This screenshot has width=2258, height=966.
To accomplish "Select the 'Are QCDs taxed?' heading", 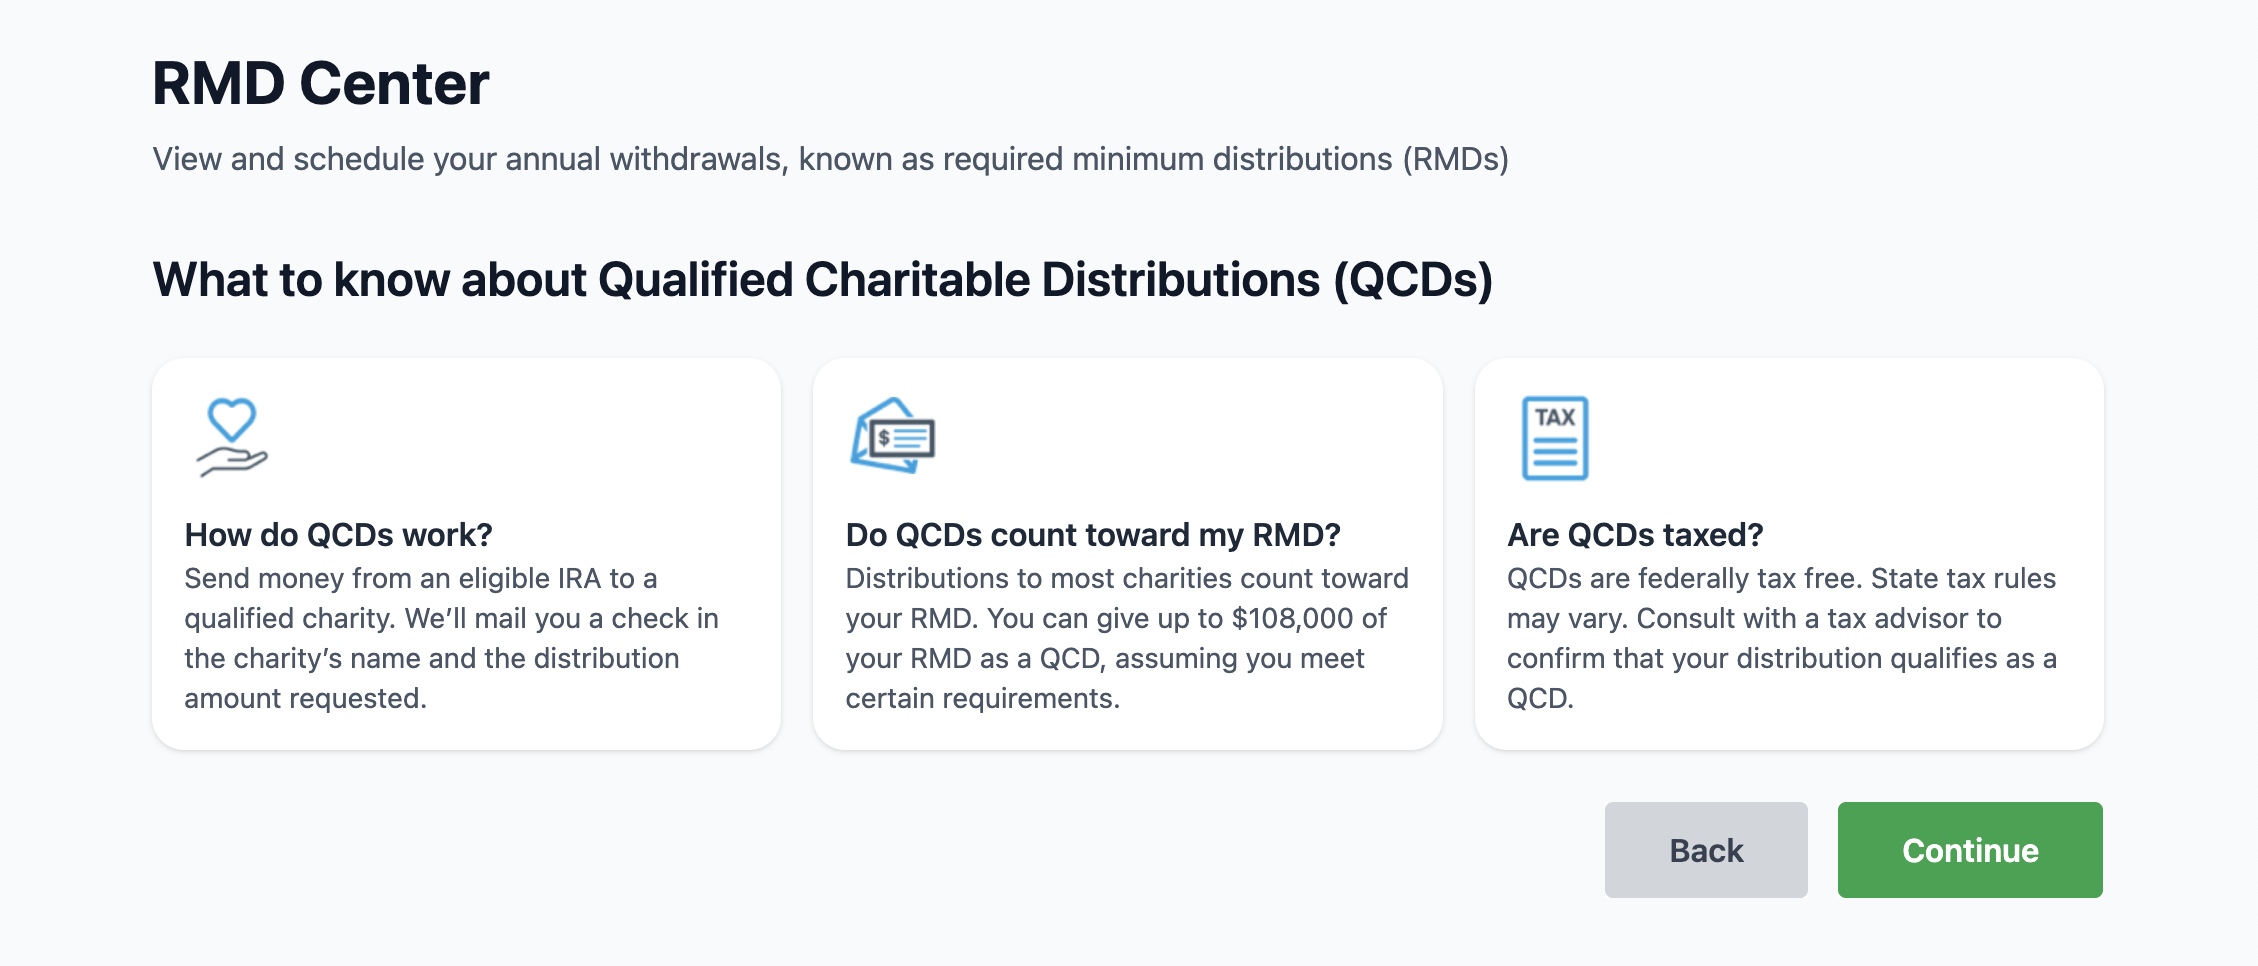I will [x=1635, y=535].
